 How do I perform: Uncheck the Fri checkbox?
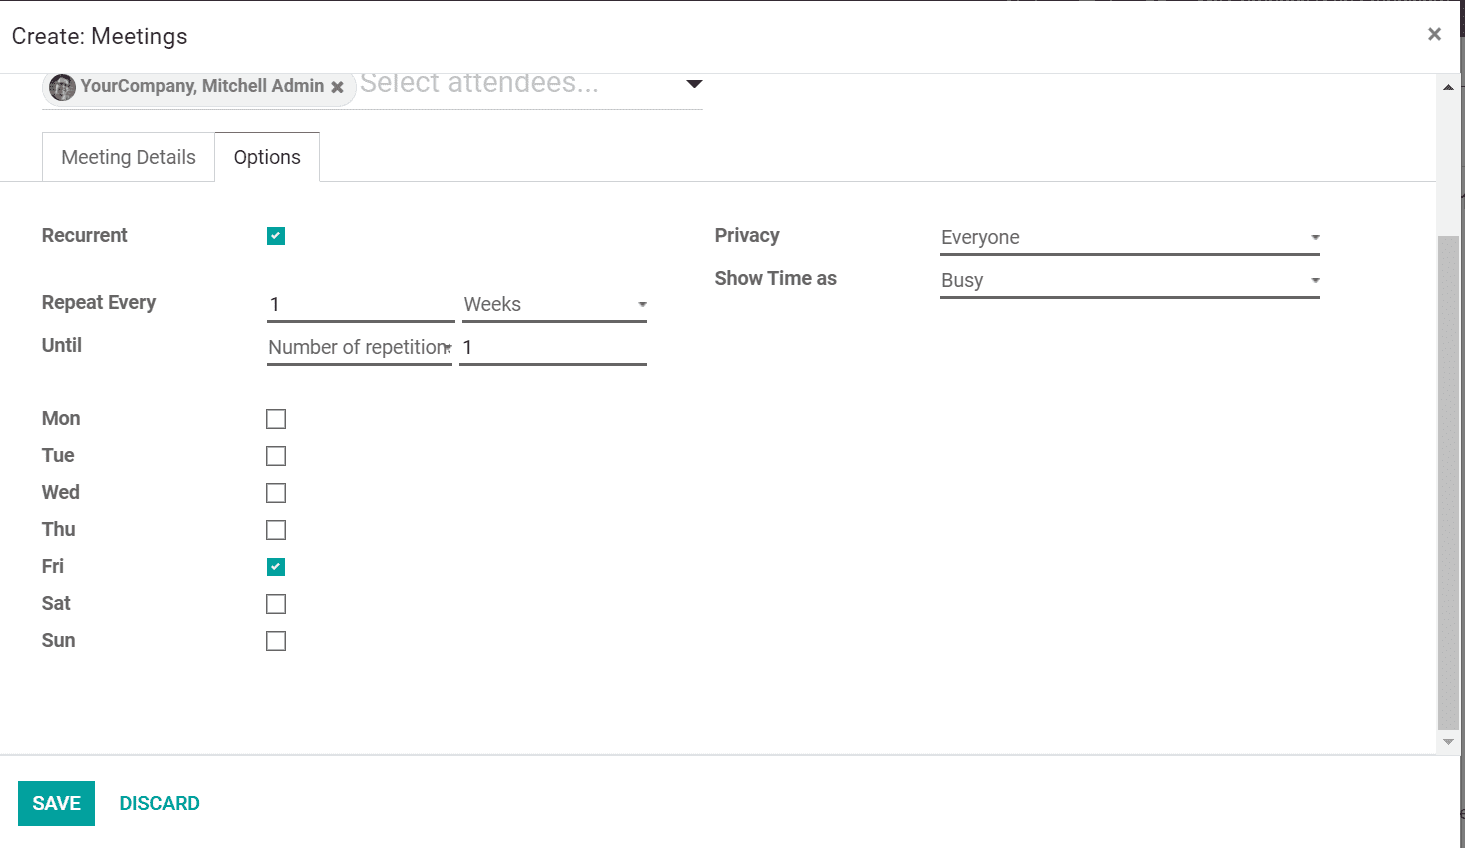pyautogui.click(x=276, y=567)
